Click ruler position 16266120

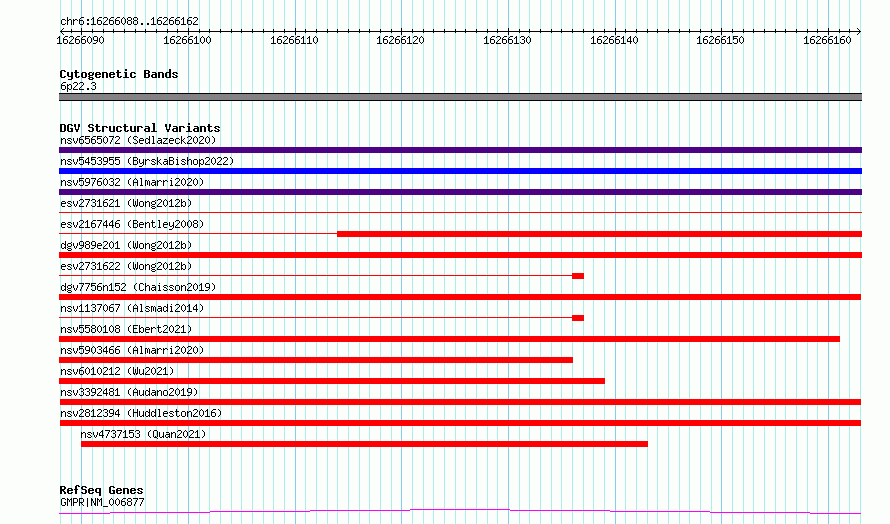tap(400, 40)
